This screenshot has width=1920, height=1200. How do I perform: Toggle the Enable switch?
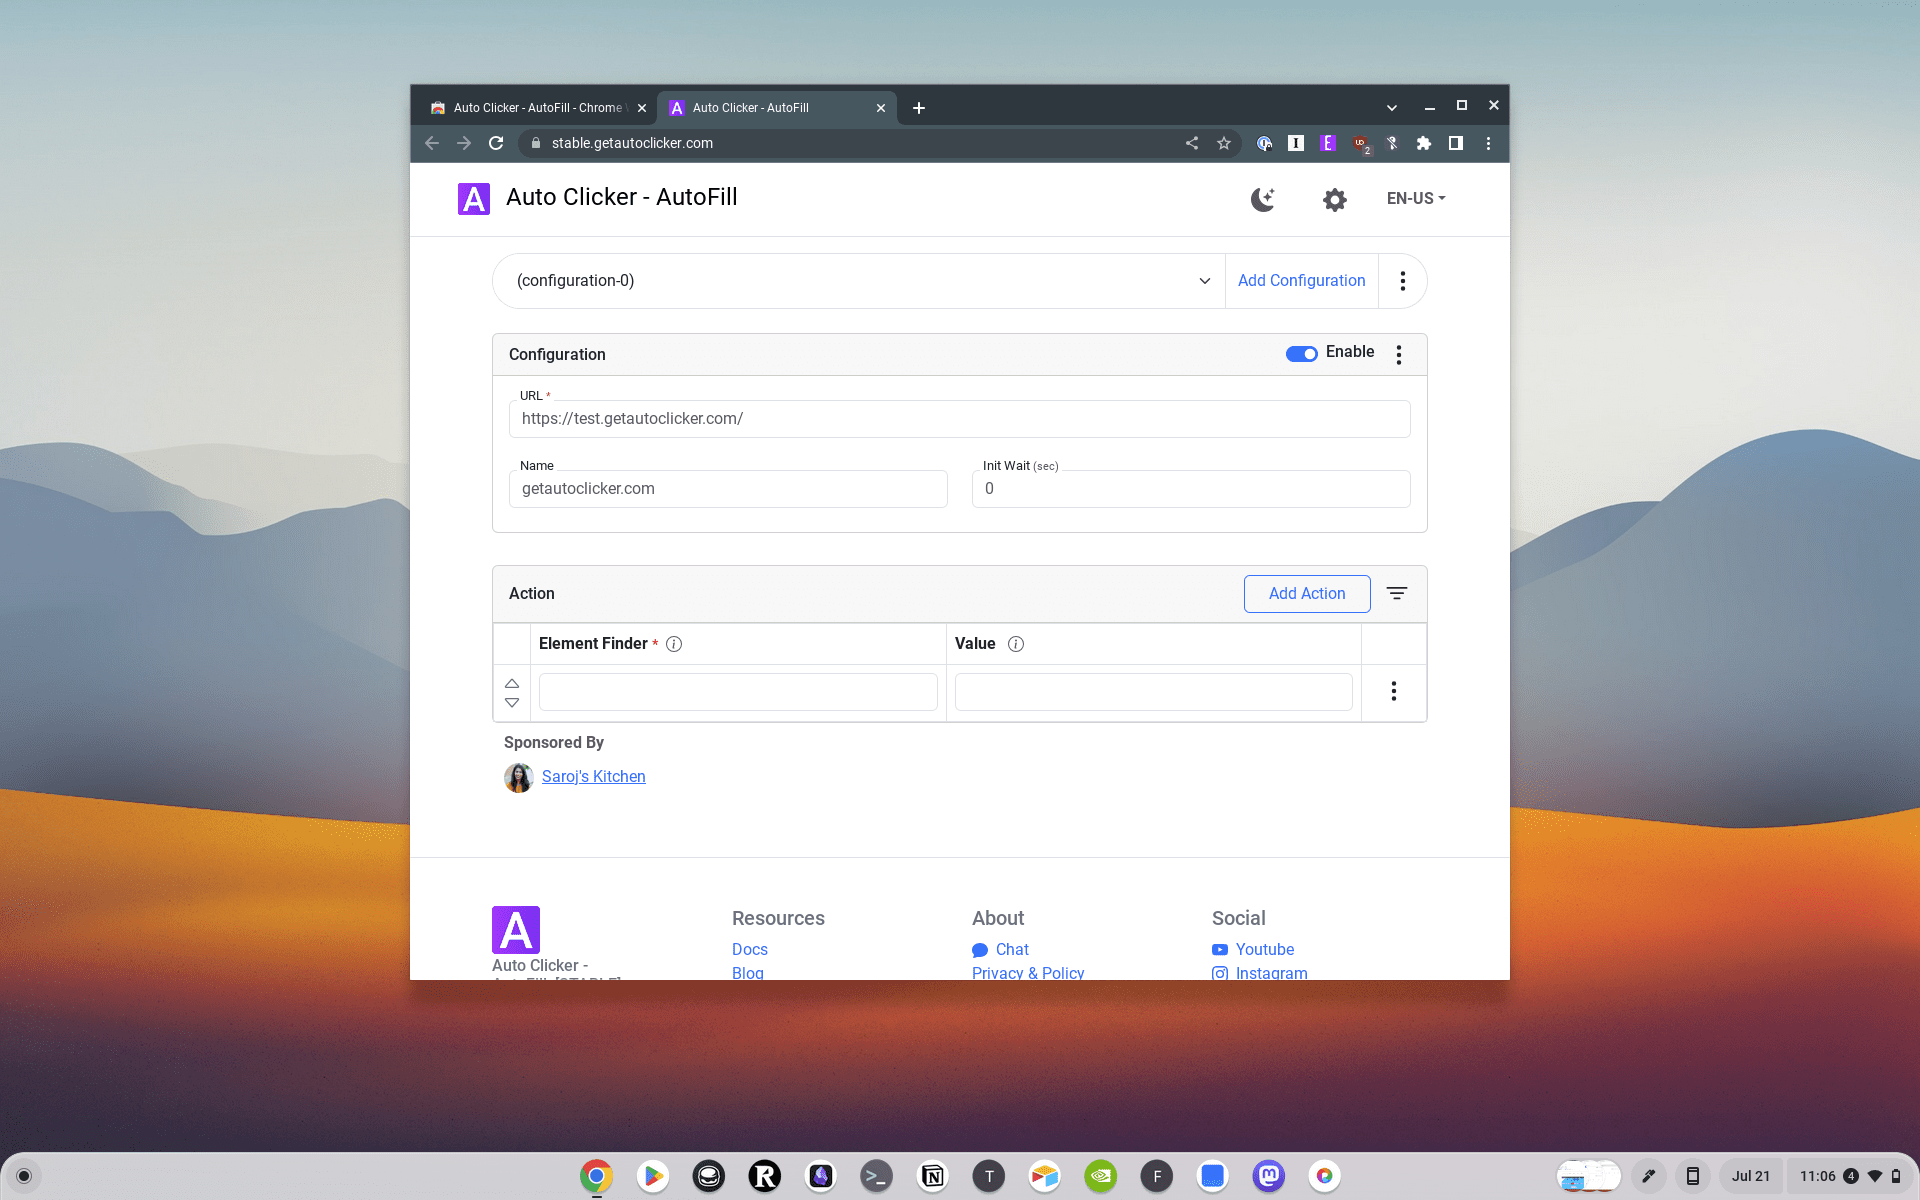tap(1301, 353)
